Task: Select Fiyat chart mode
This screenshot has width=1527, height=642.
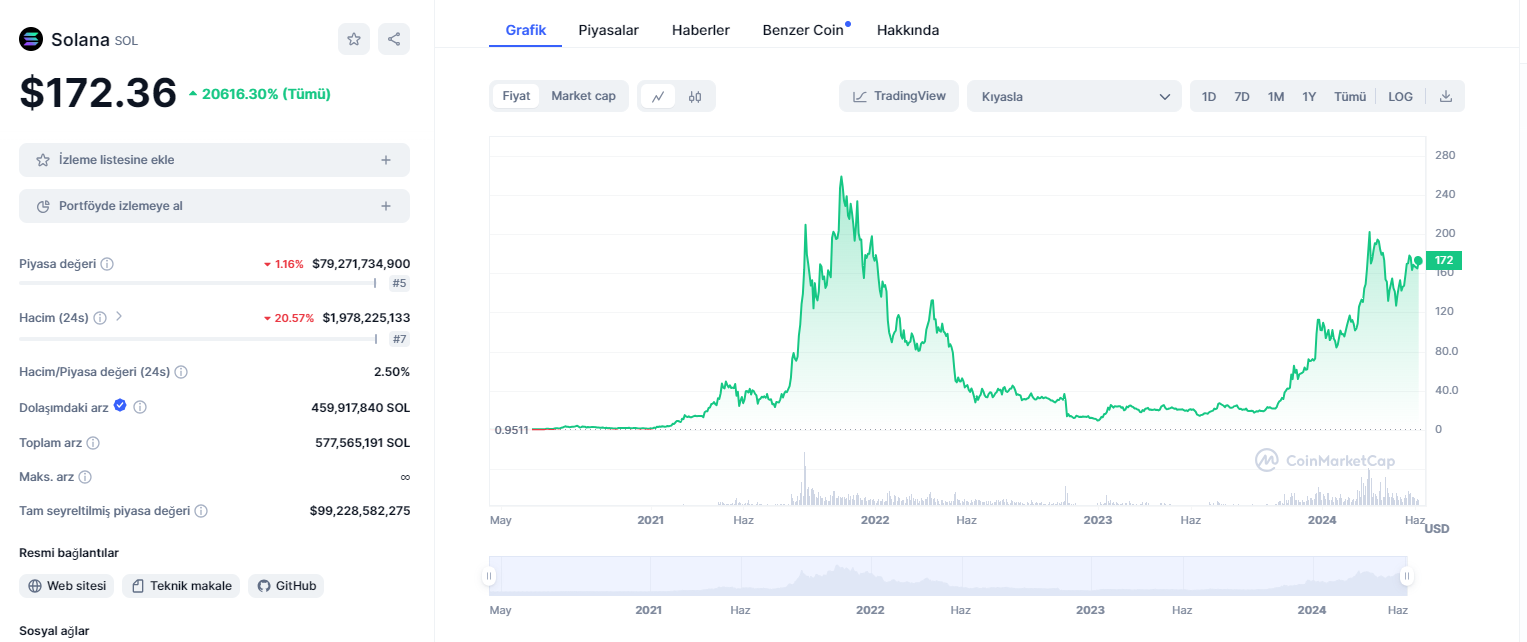Action: [516, 96]
